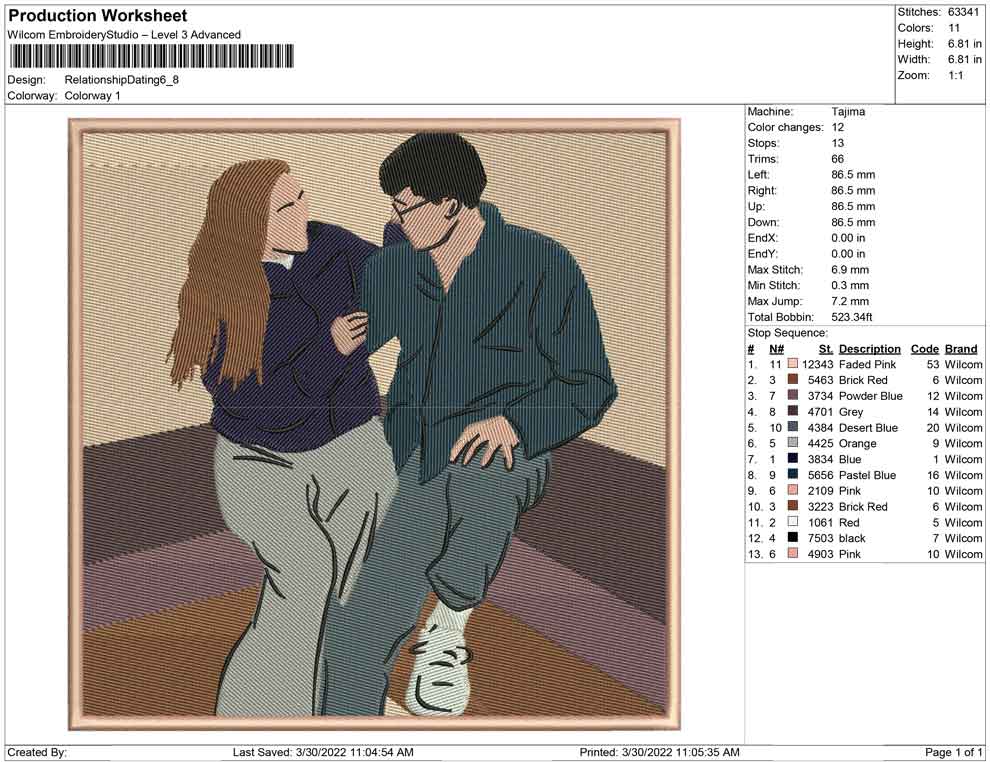Click the Faded Pink color swatch
This screenshot has width=990, height=762.
click(x=793, y=365)
